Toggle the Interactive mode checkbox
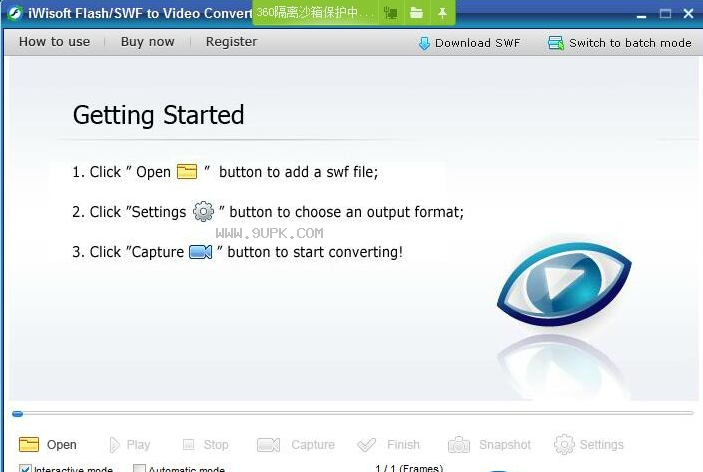Viewport: 703px width, 472px height. [x=26, y=468]
